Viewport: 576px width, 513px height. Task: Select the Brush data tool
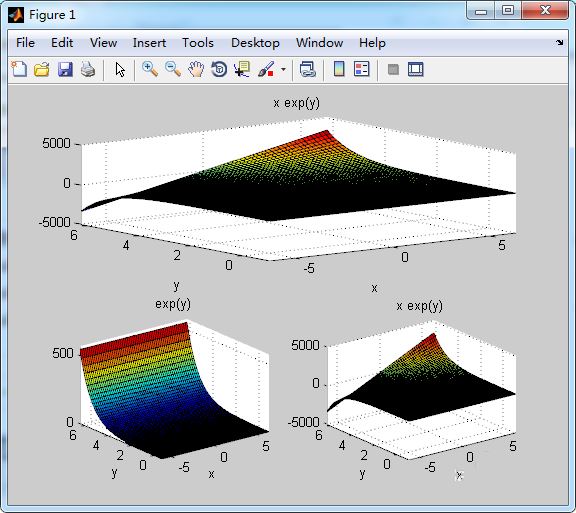tap(266, 69)
